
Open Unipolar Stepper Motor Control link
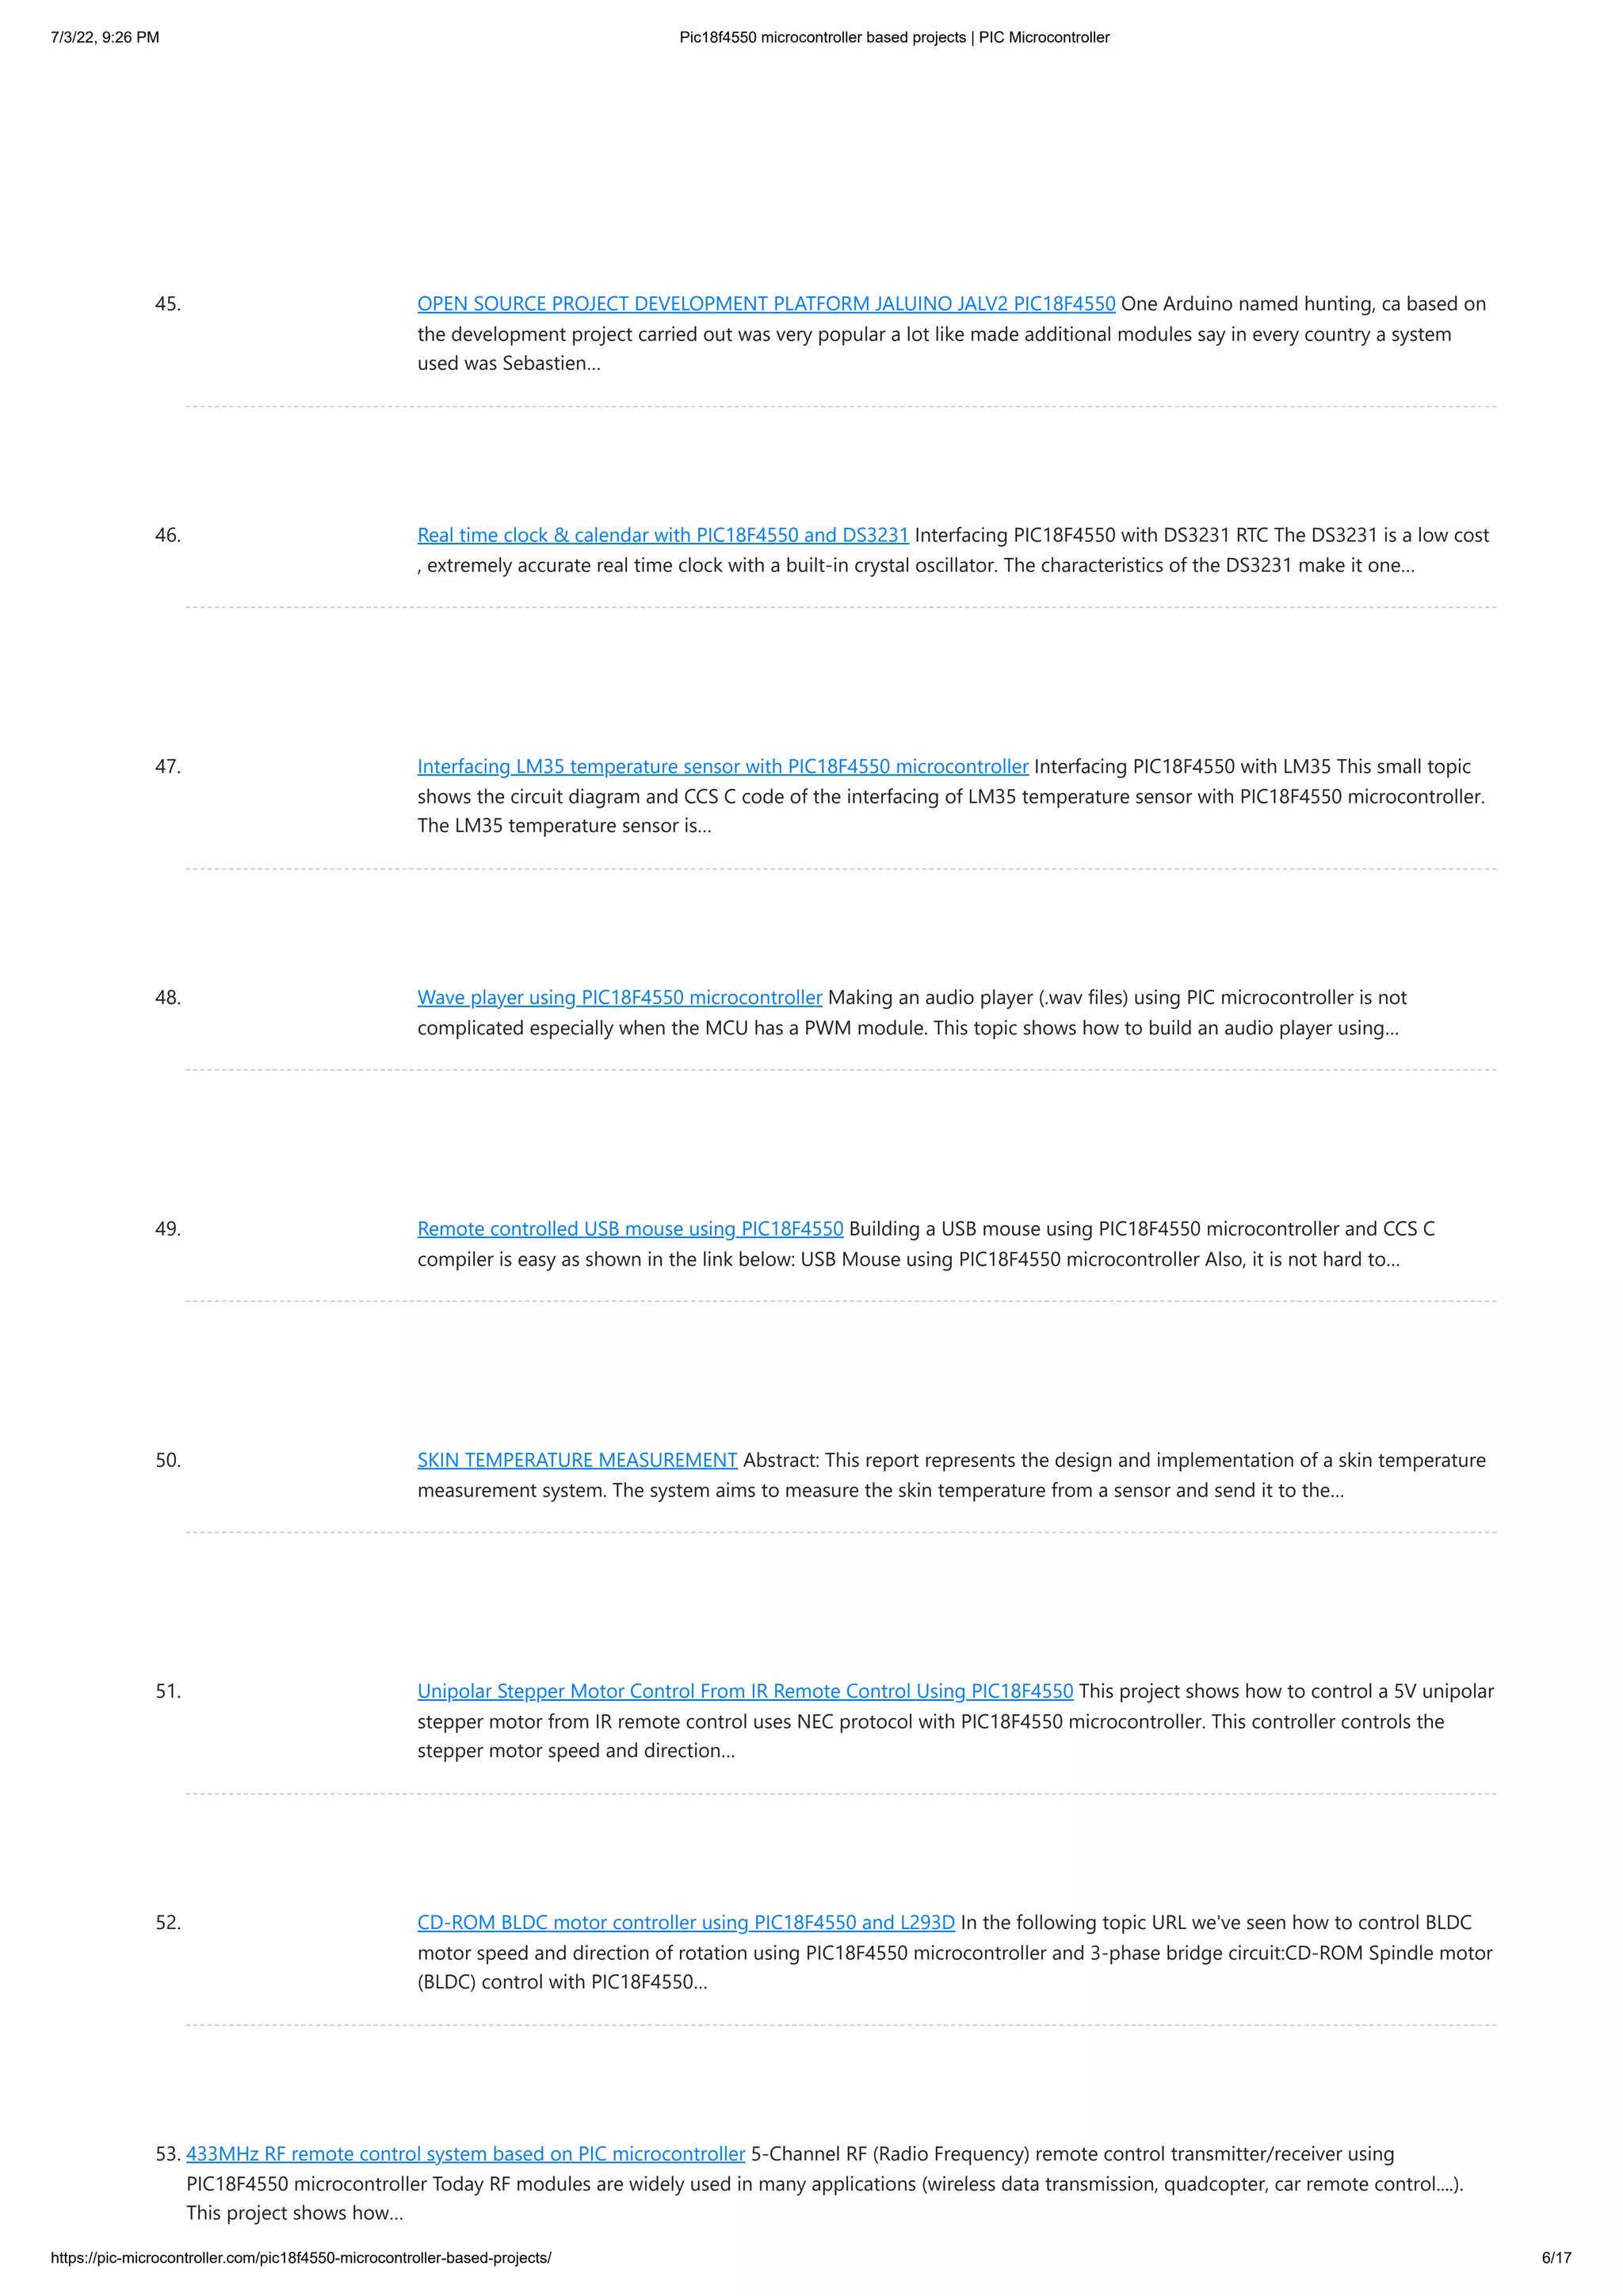(x=745, y=1691)
